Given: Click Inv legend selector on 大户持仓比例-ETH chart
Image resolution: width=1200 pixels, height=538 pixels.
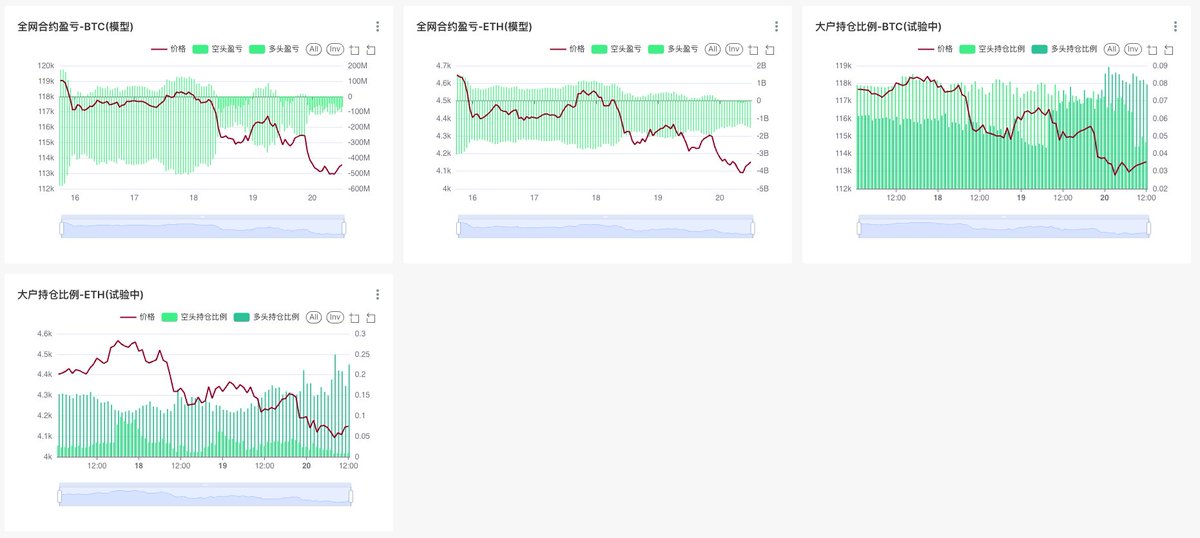Looking at the screenshot, I should [335, 316].
